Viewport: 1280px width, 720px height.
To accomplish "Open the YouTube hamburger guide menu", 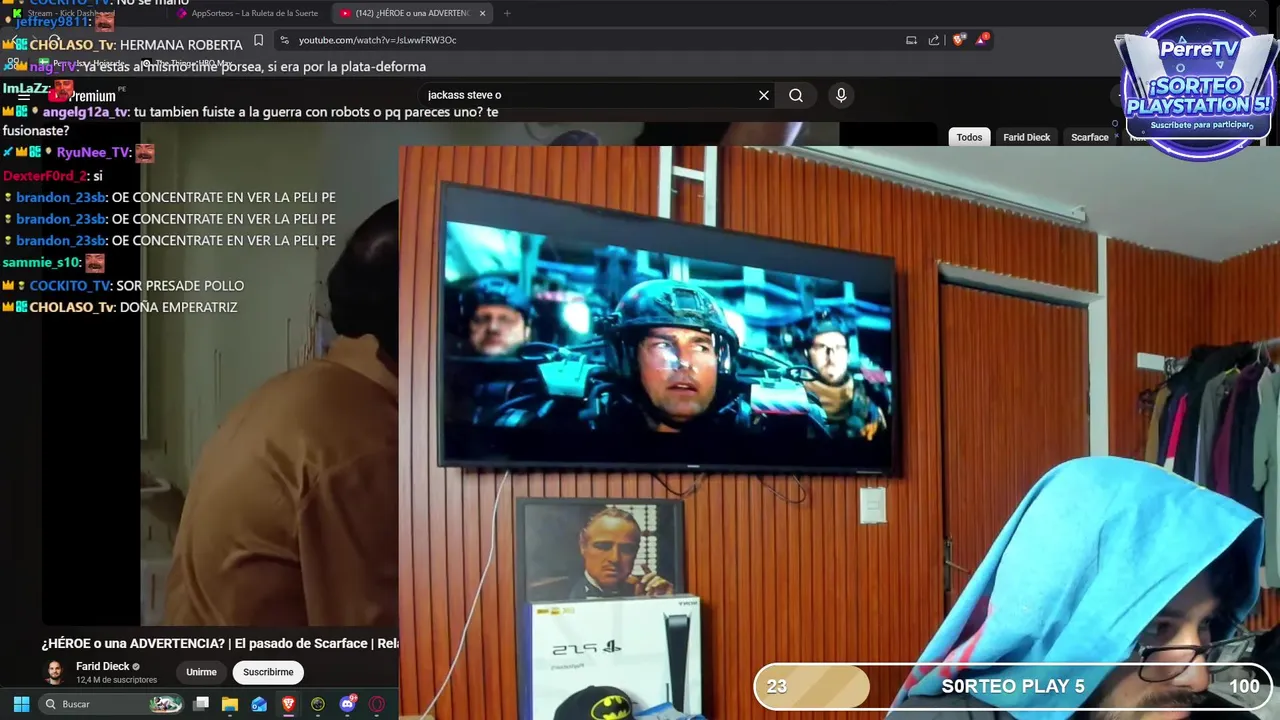I will point(23,96).
